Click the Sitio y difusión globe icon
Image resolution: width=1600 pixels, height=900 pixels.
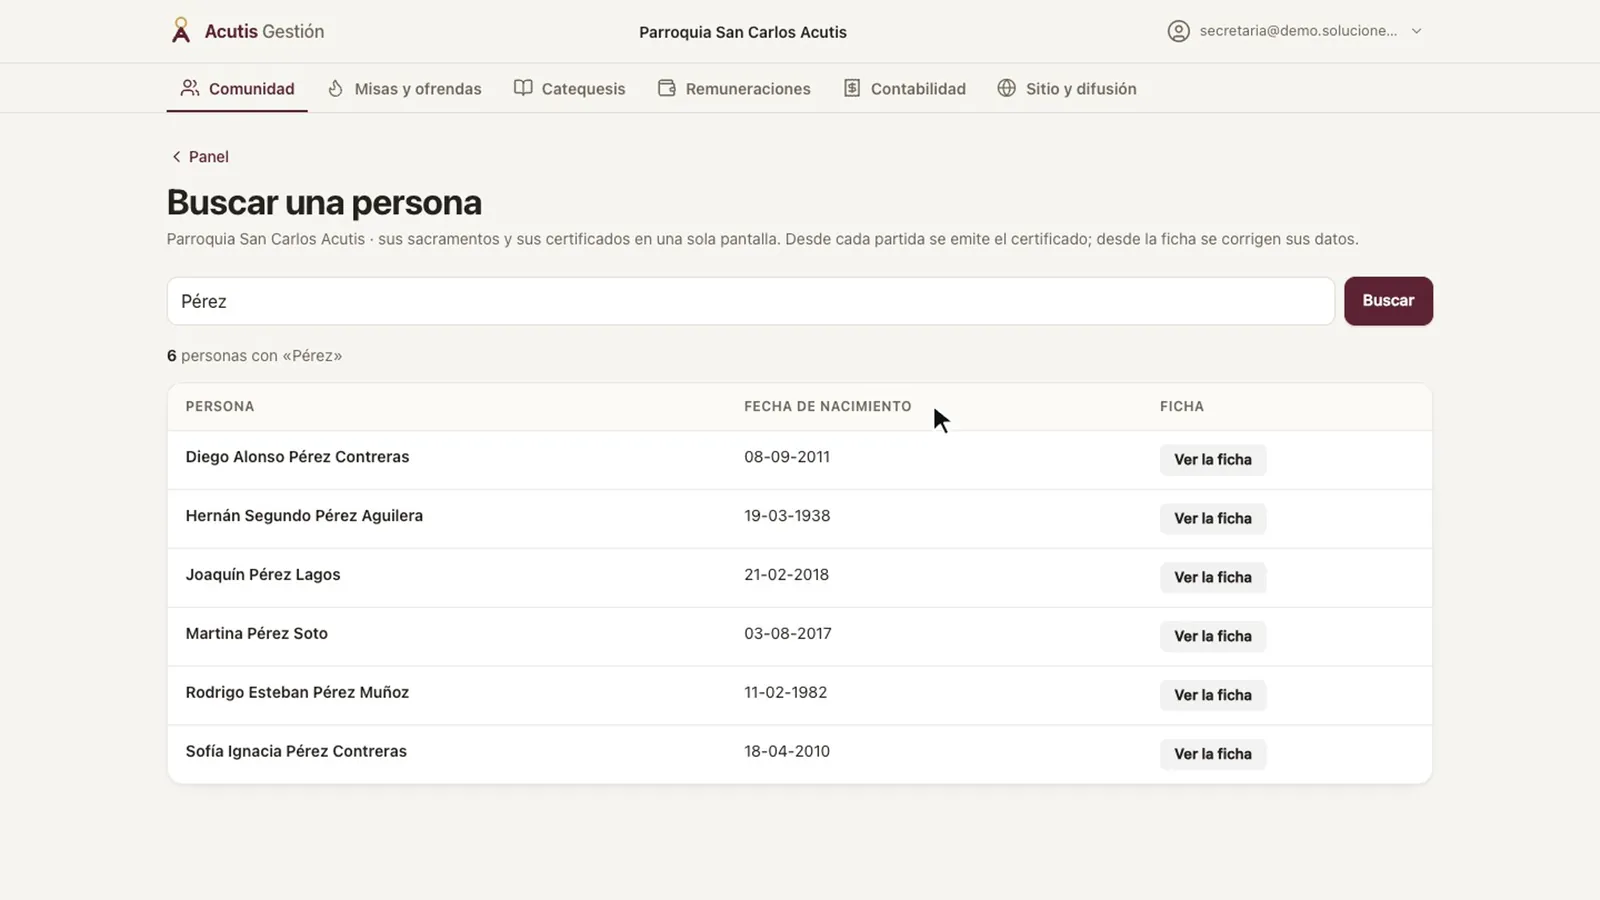(x=1007, y=88)
